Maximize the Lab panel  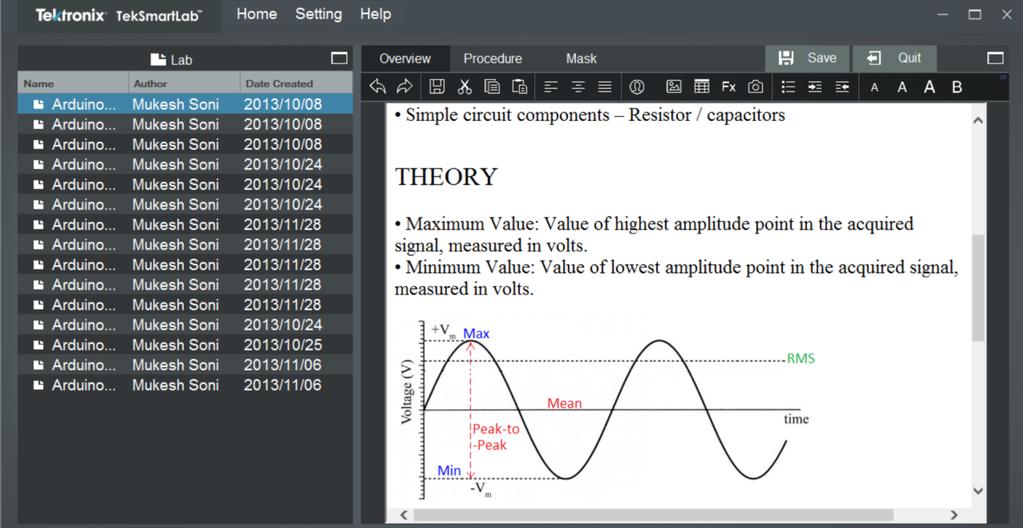pos(339,58)
